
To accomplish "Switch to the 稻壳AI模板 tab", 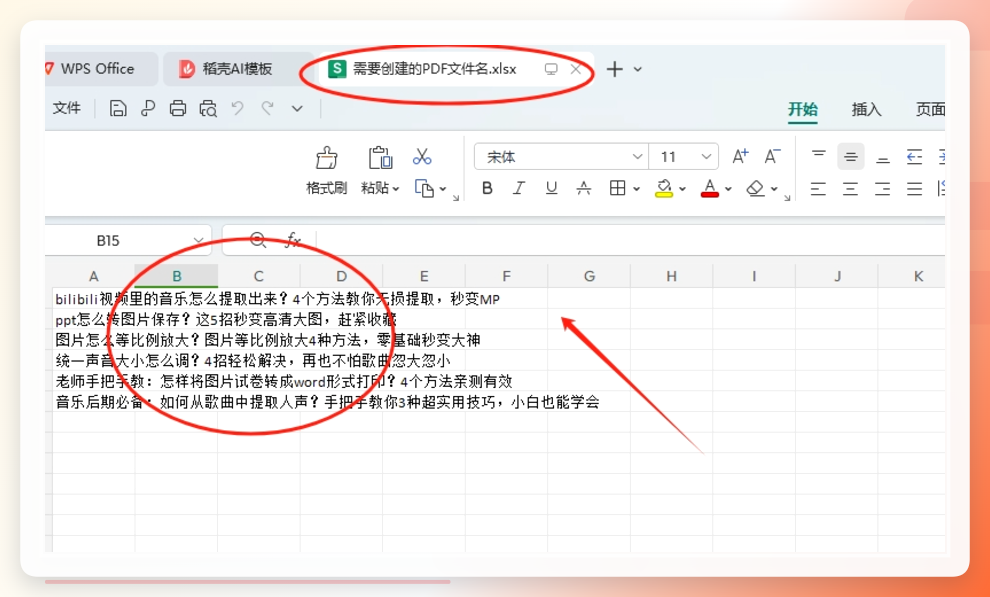I will [x=238, y=69].
